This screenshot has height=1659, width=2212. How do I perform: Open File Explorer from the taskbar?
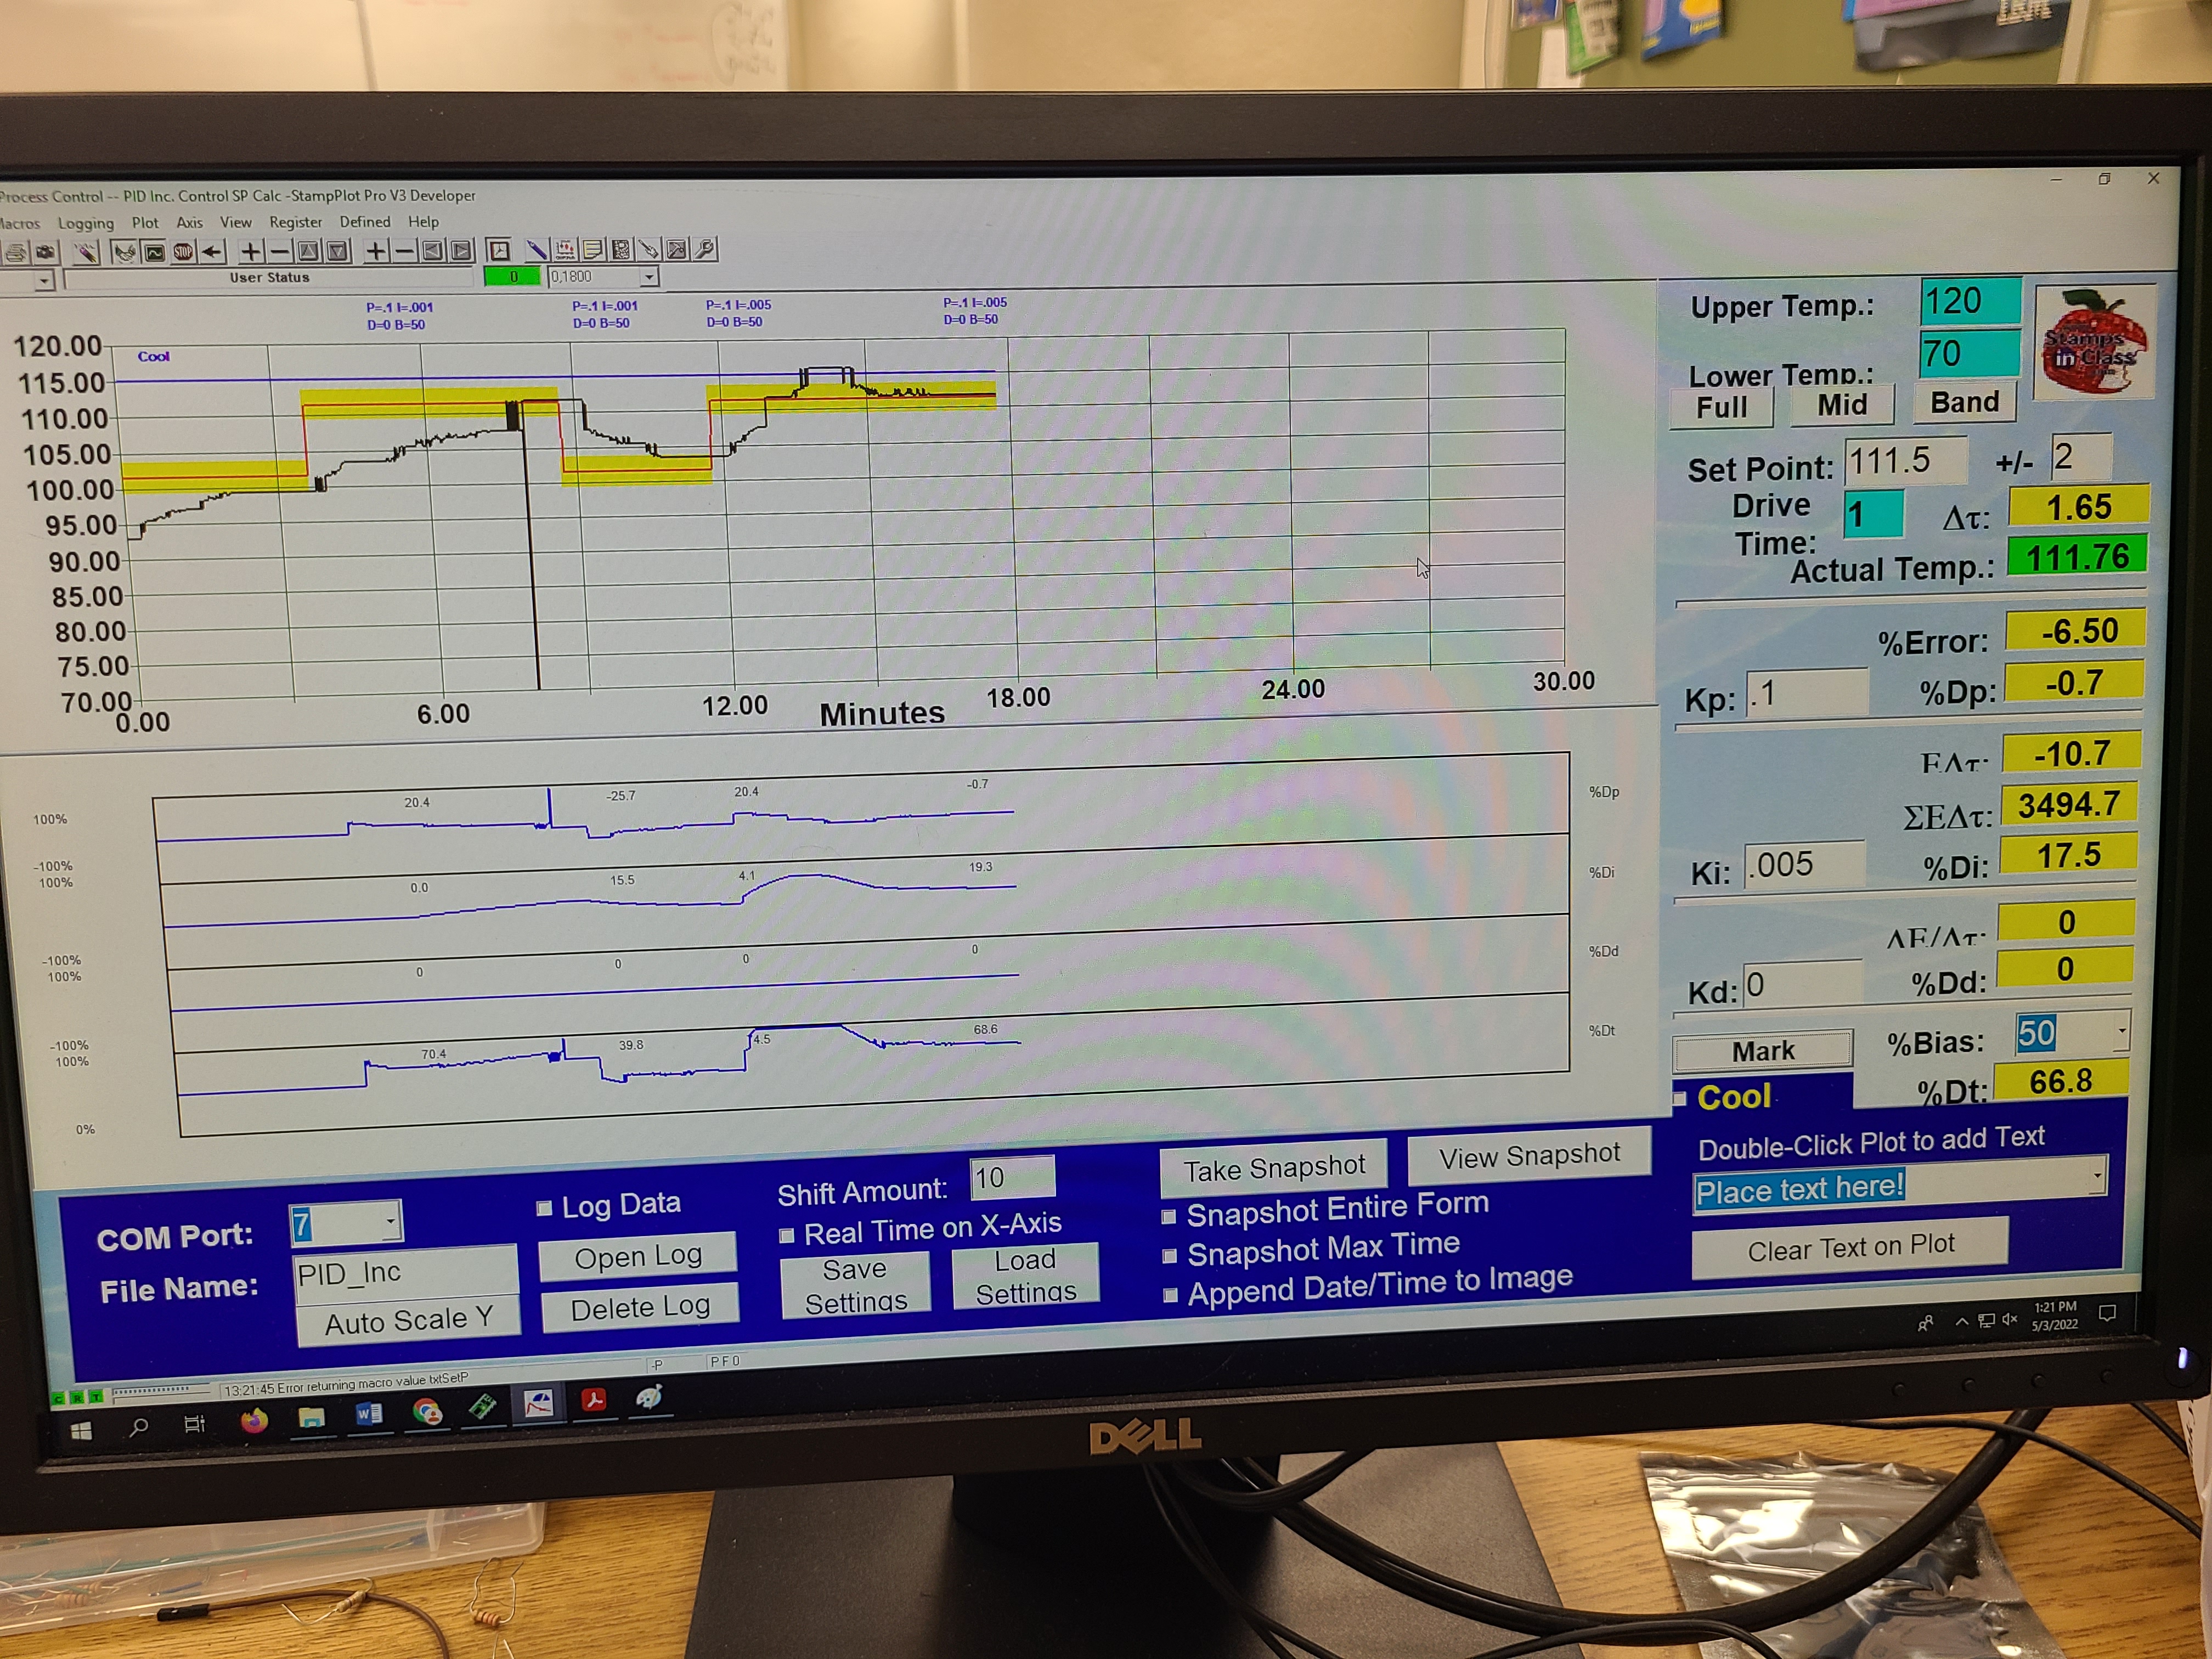pos(311,1418)
